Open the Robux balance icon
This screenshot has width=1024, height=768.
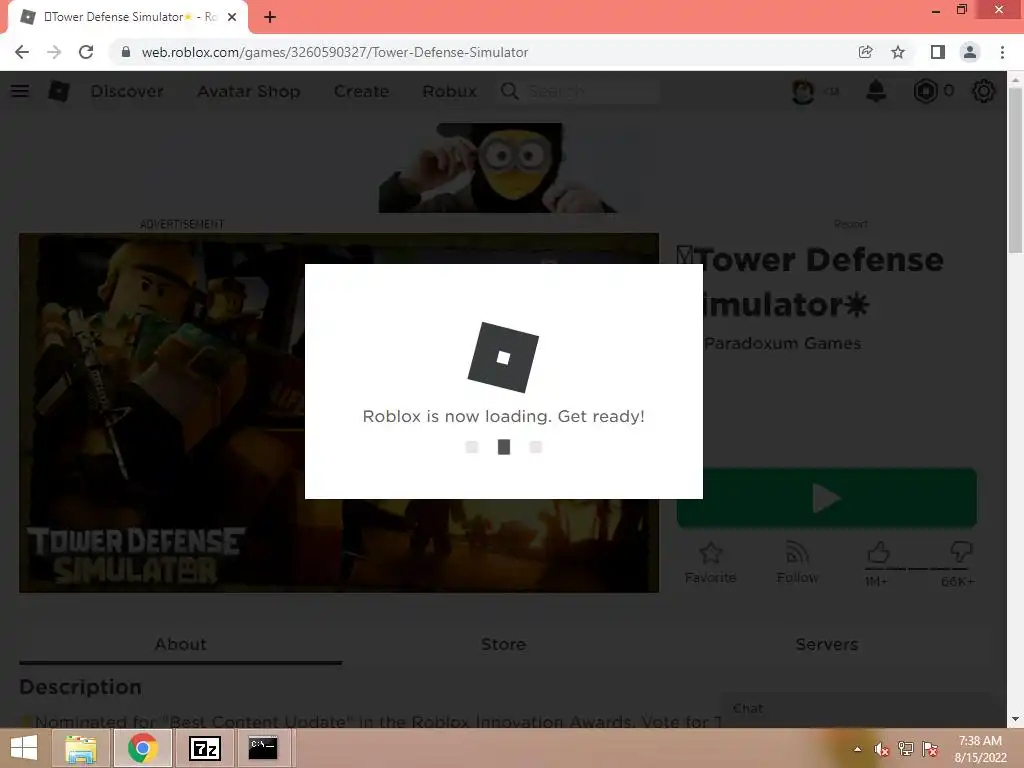925,91
